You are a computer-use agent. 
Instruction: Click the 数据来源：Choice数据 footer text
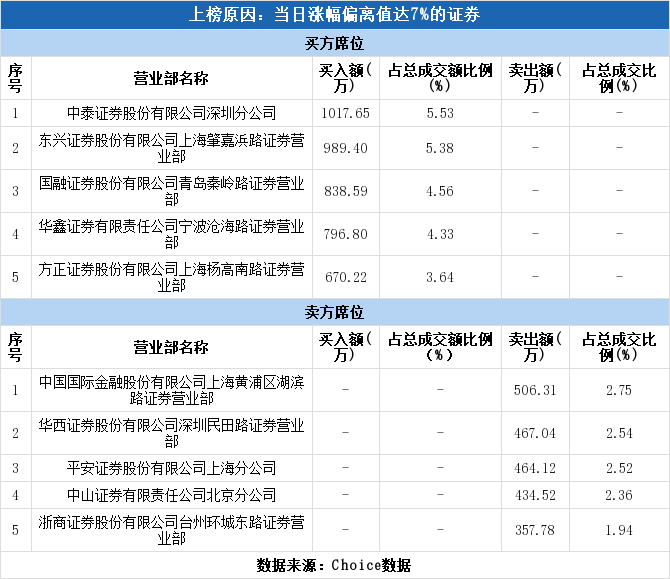pyautogui.click(x=334, y=565)
